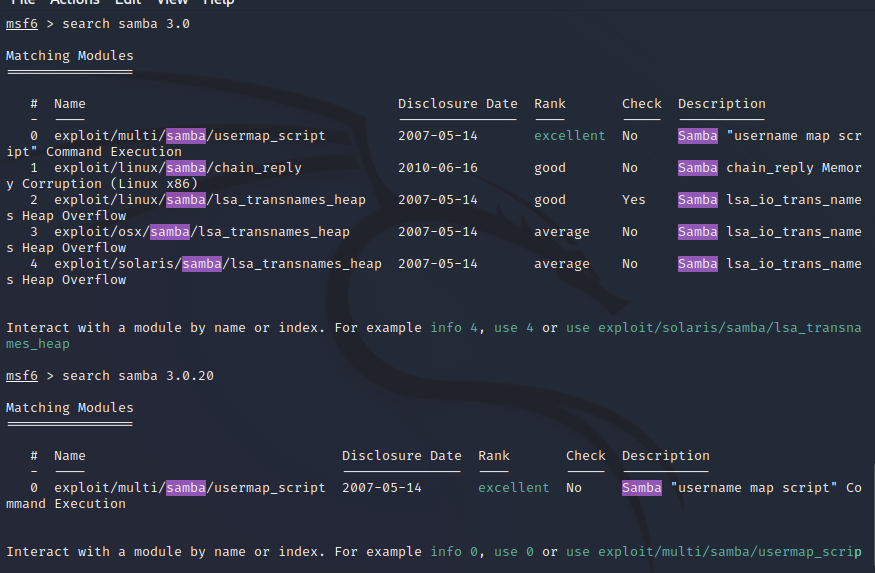Click 'average' rank in the osx row
The height and width of the screenshot is (573, 875).
coord(561,232)
